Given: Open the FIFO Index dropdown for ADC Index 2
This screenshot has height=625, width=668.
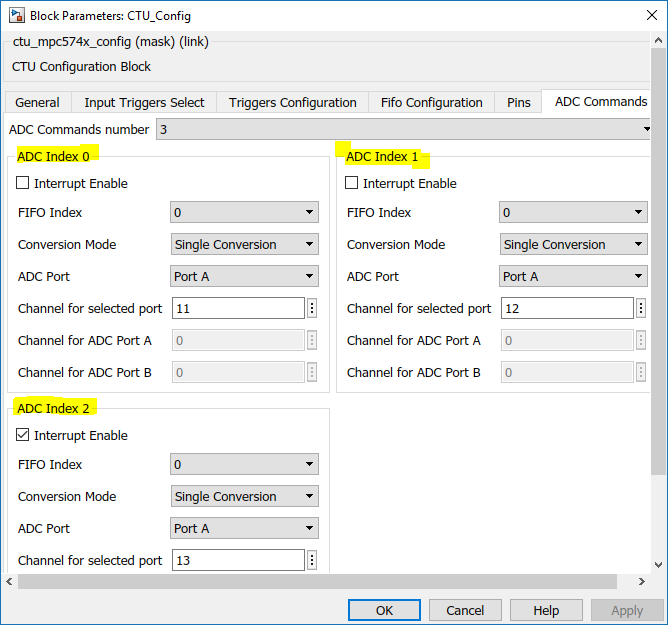Looking at the screenshot, I should pos(245,464).
